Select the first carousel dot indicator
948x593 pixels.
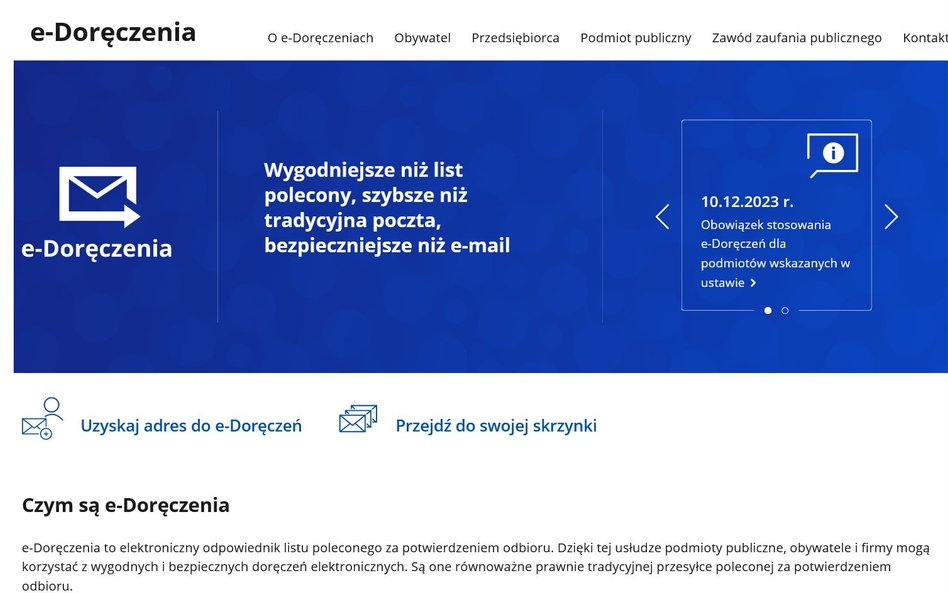click(x=768, y=310)
